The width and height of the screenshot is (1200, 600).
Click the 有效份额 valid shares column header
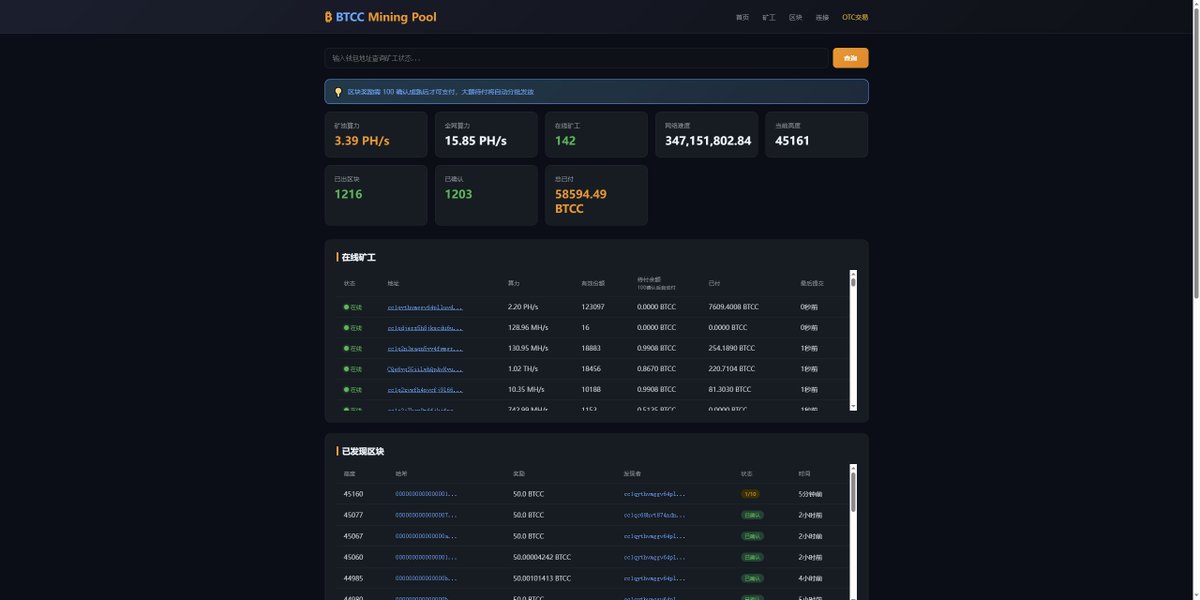coord(593,283)
